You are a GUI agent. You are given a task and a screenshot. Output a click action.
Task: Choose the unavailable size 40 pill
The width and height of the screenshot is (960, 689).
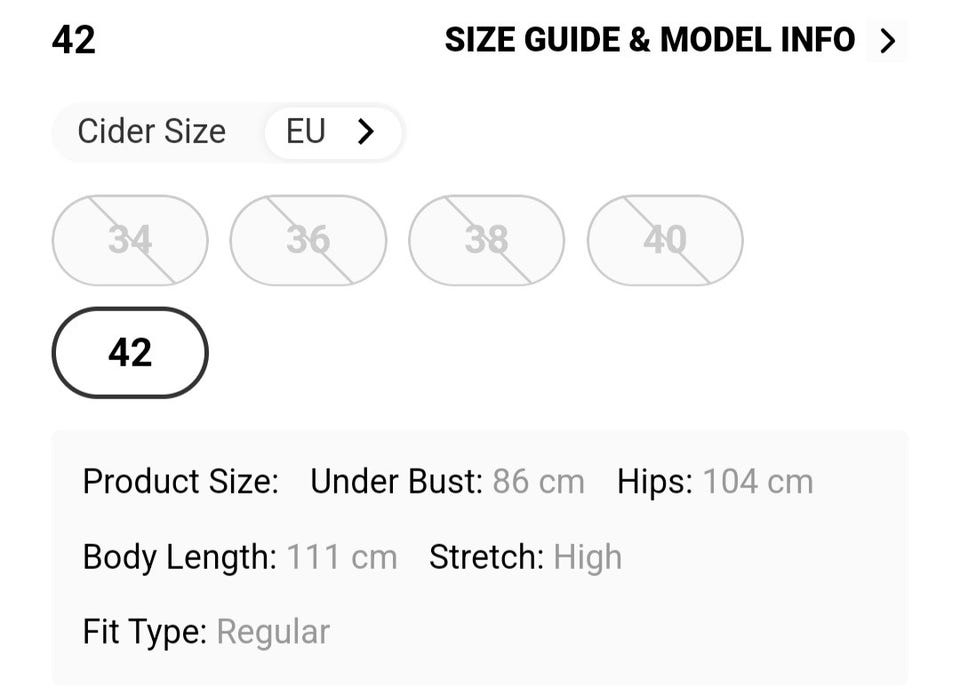coord(665,240)
